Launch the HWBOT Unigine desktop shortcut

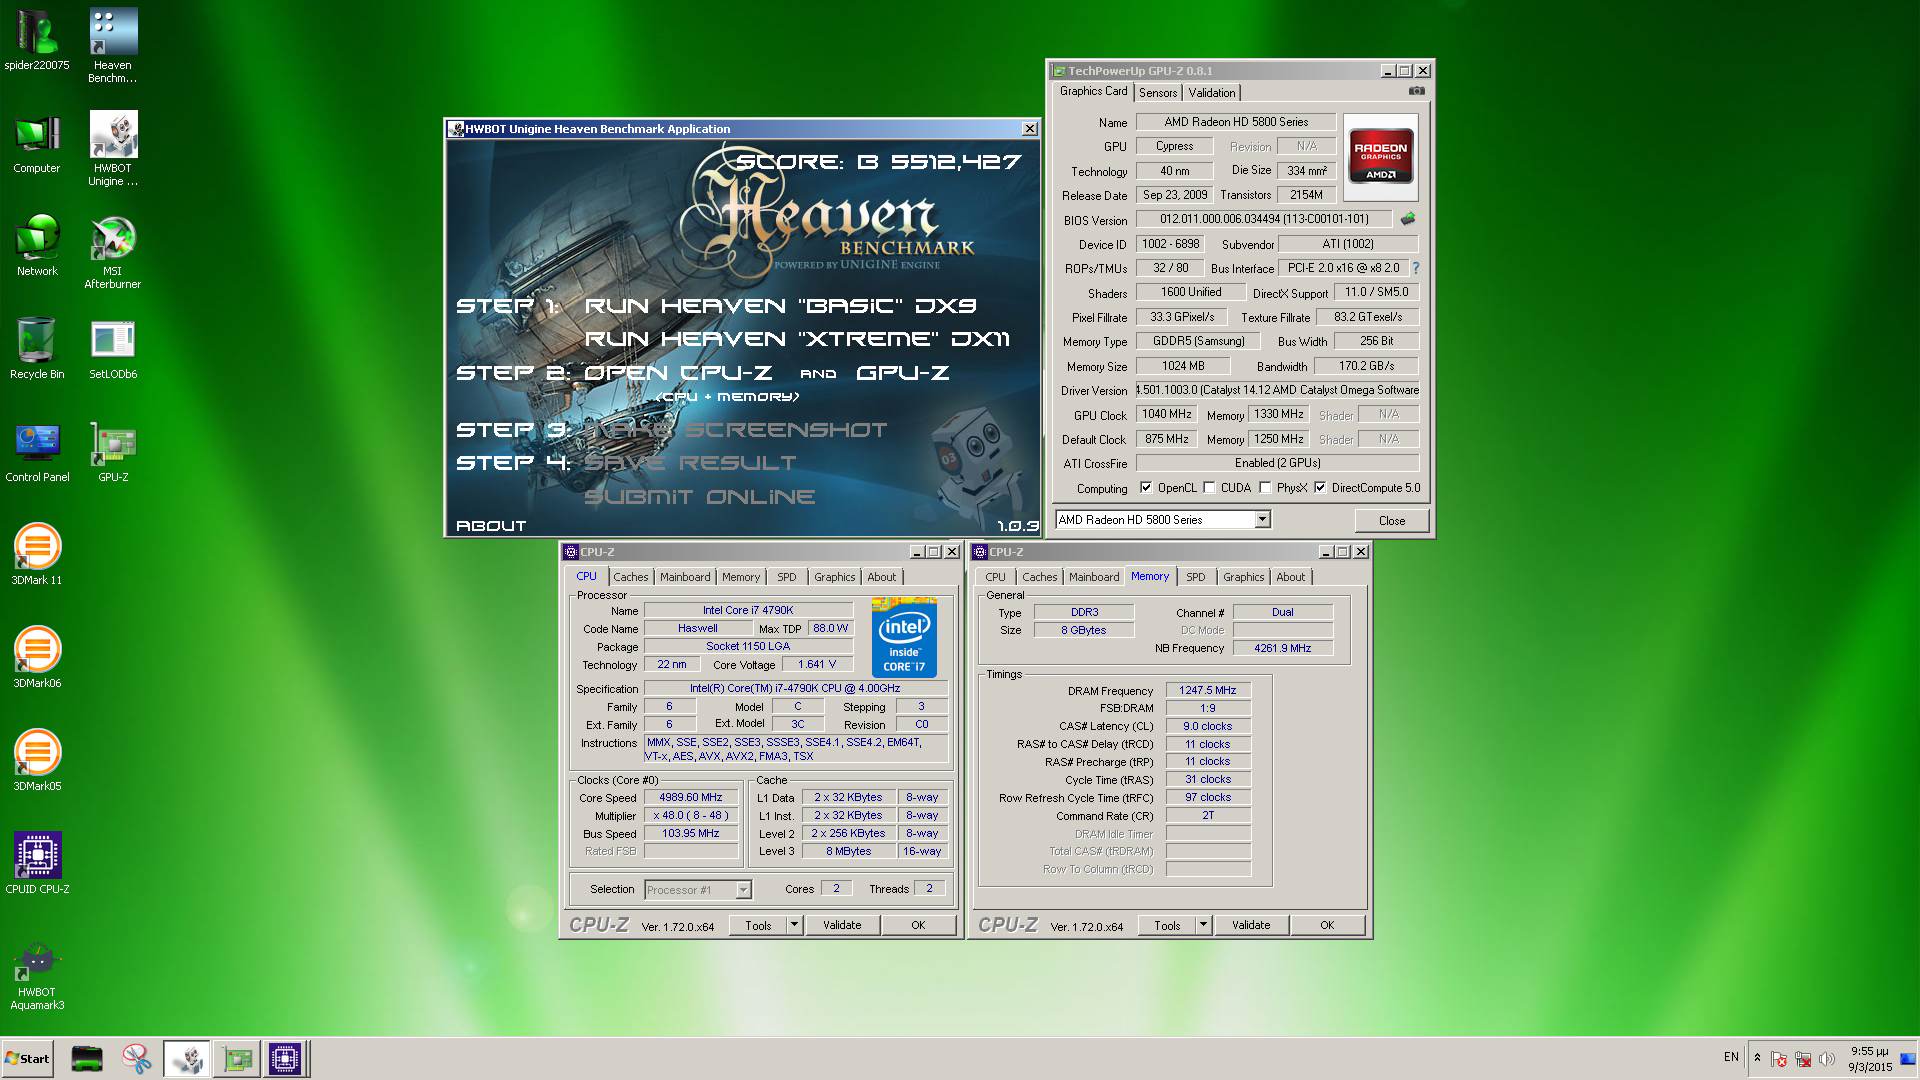[113, 148]
